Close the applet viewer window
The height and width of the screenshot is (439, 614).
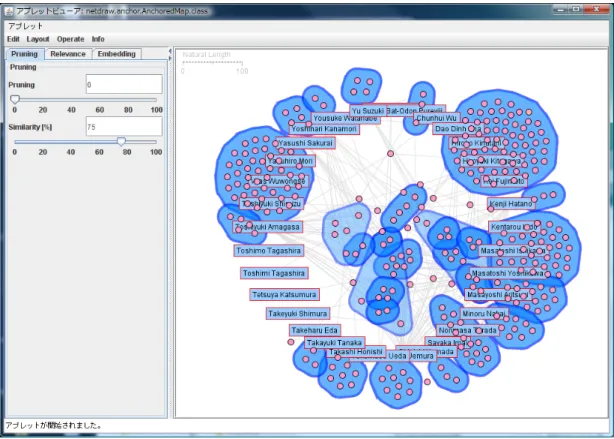coord(596,9)
